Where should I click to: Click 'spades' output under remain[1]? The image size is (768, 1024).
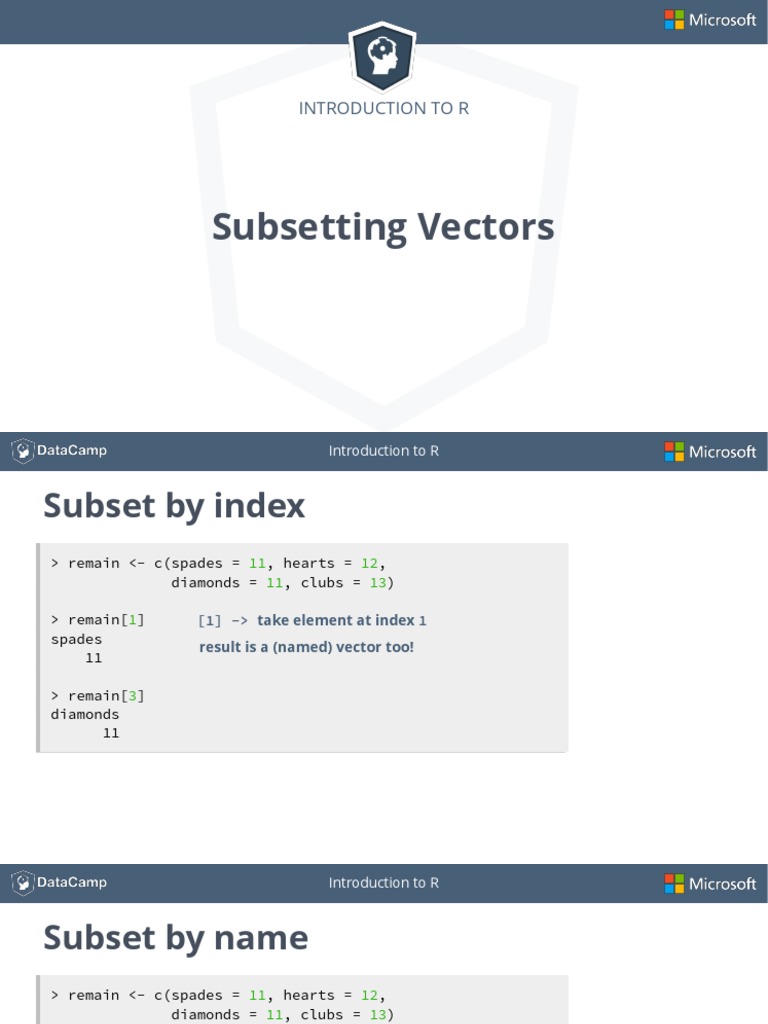(76, 639)
